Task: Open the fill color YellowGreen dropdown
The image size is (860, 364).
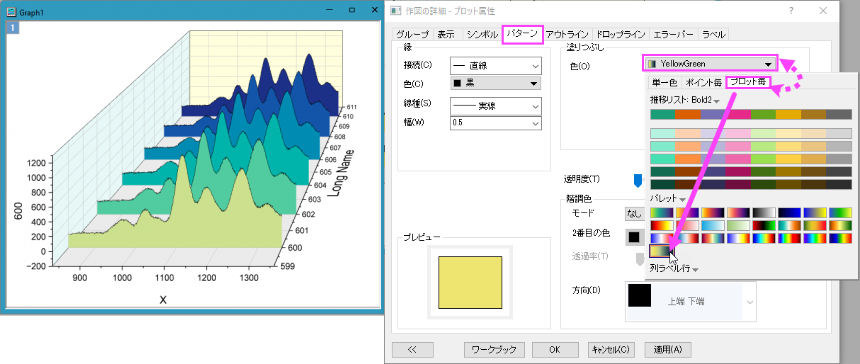Action: click(x=710, y=64)
